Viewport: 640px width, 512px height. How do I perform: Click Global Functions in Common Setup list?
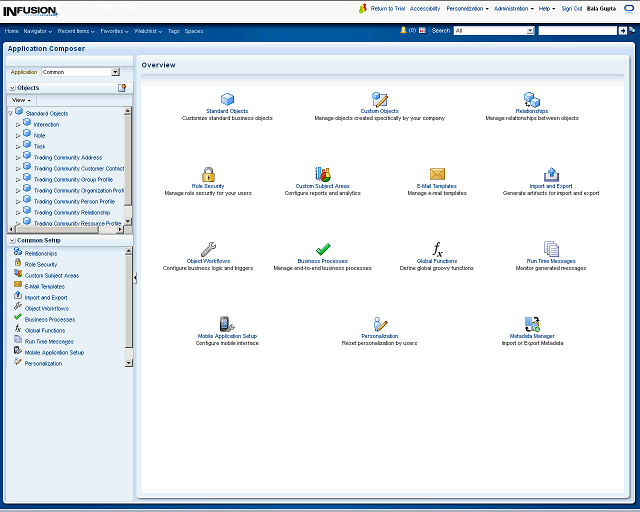(x=45, y=330)
